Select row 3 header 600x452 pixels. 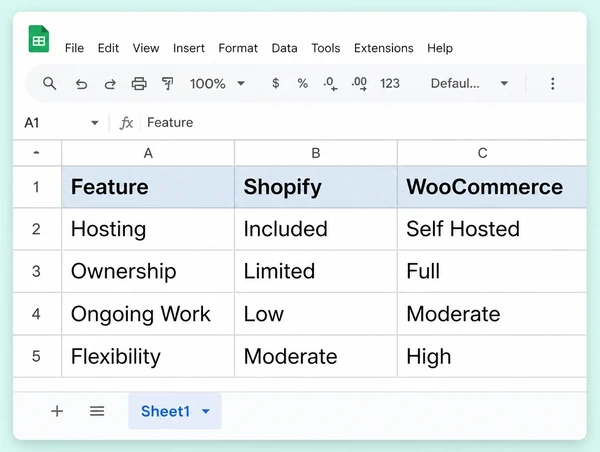(37, 271)
